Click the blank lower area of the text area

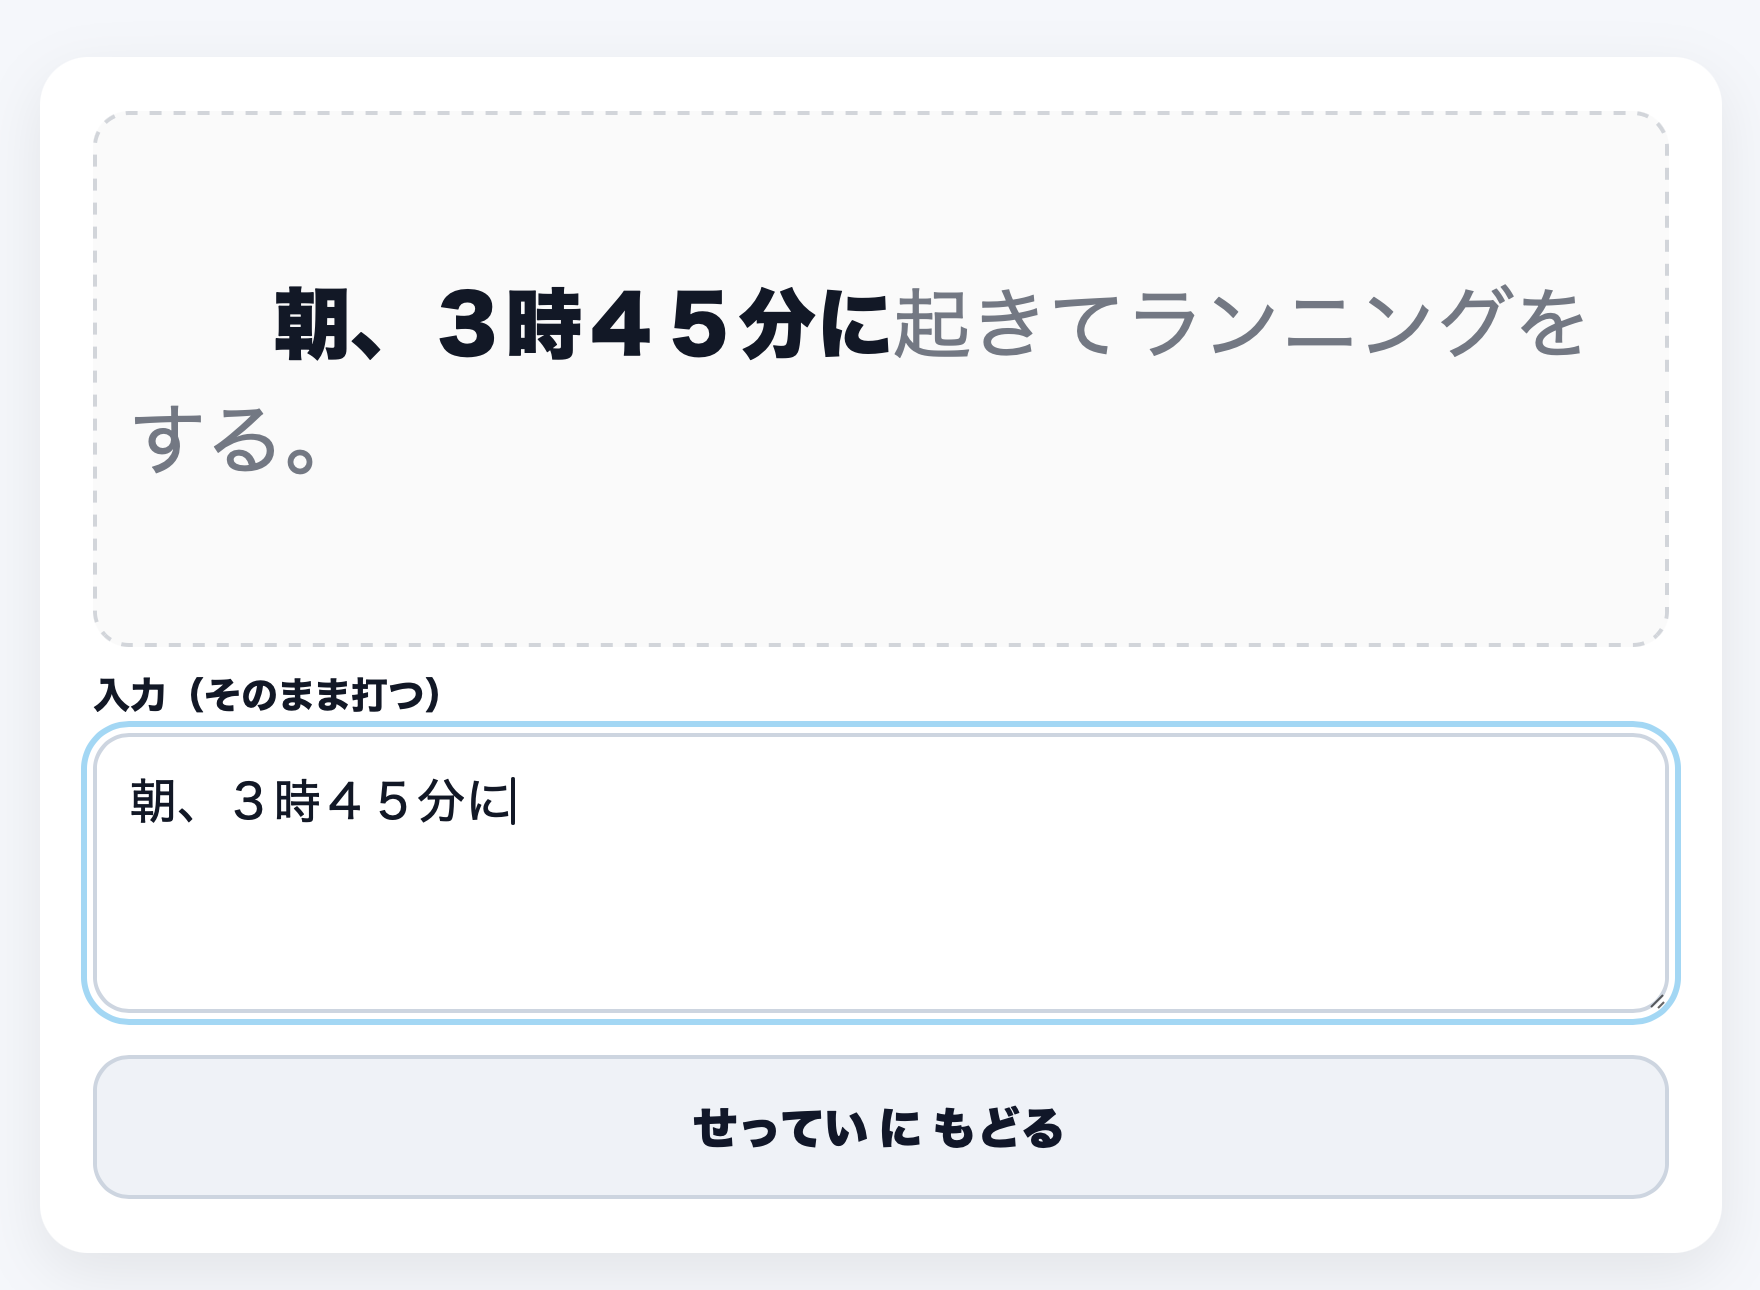880,940
